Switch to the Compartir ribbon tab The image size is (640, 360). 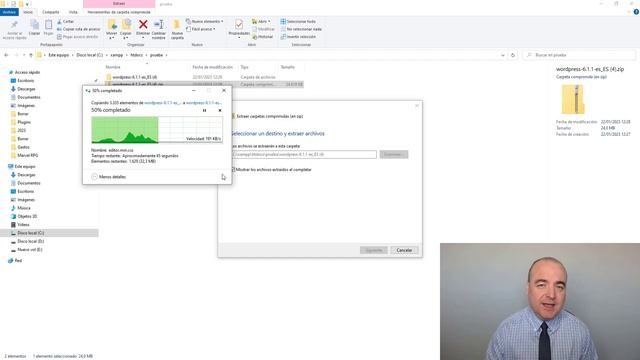point(51,12)
